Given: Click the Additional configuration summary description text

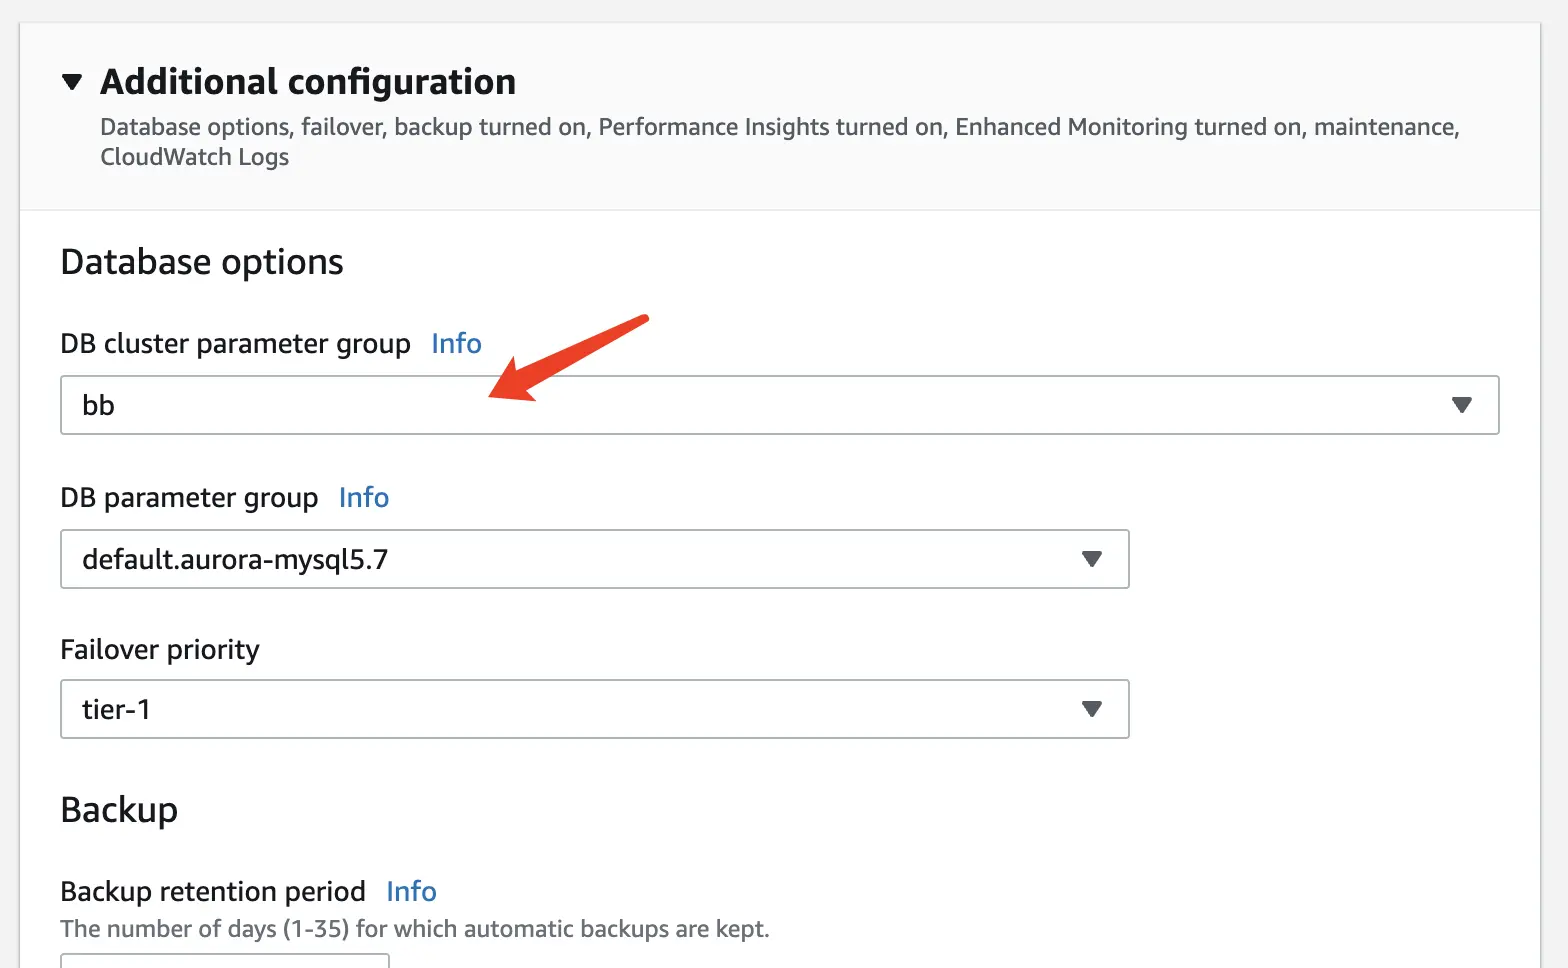Looking at the screenshot, I should point(779,128).
